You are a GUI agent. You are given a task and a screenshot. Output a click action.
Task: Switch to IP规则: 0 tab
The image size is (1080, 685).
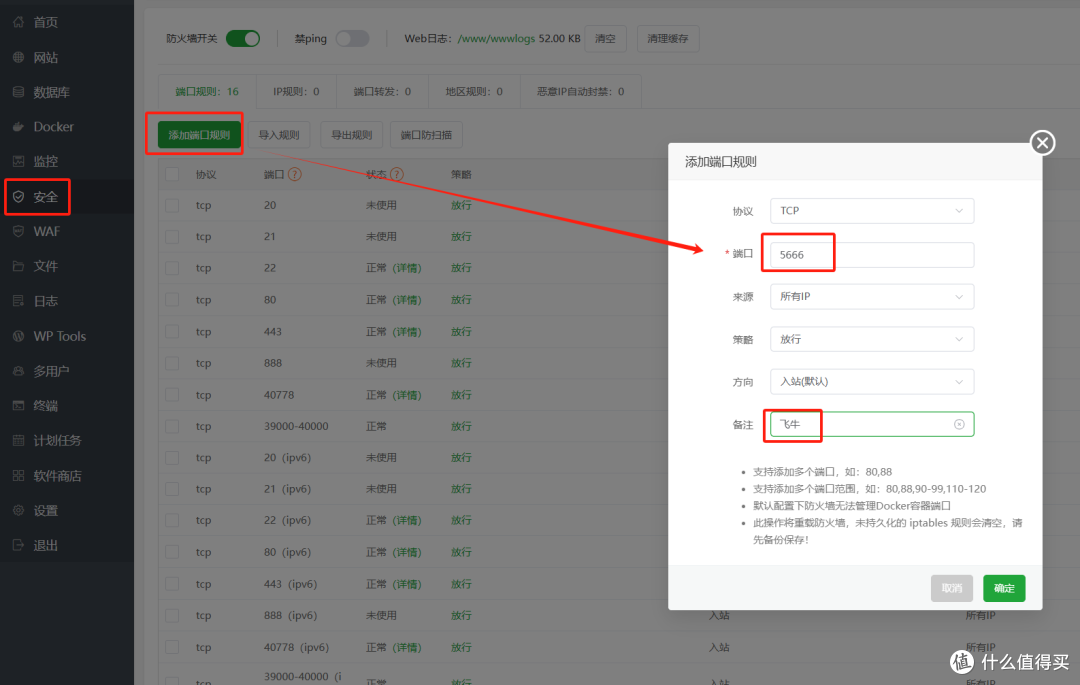[296, 92]
